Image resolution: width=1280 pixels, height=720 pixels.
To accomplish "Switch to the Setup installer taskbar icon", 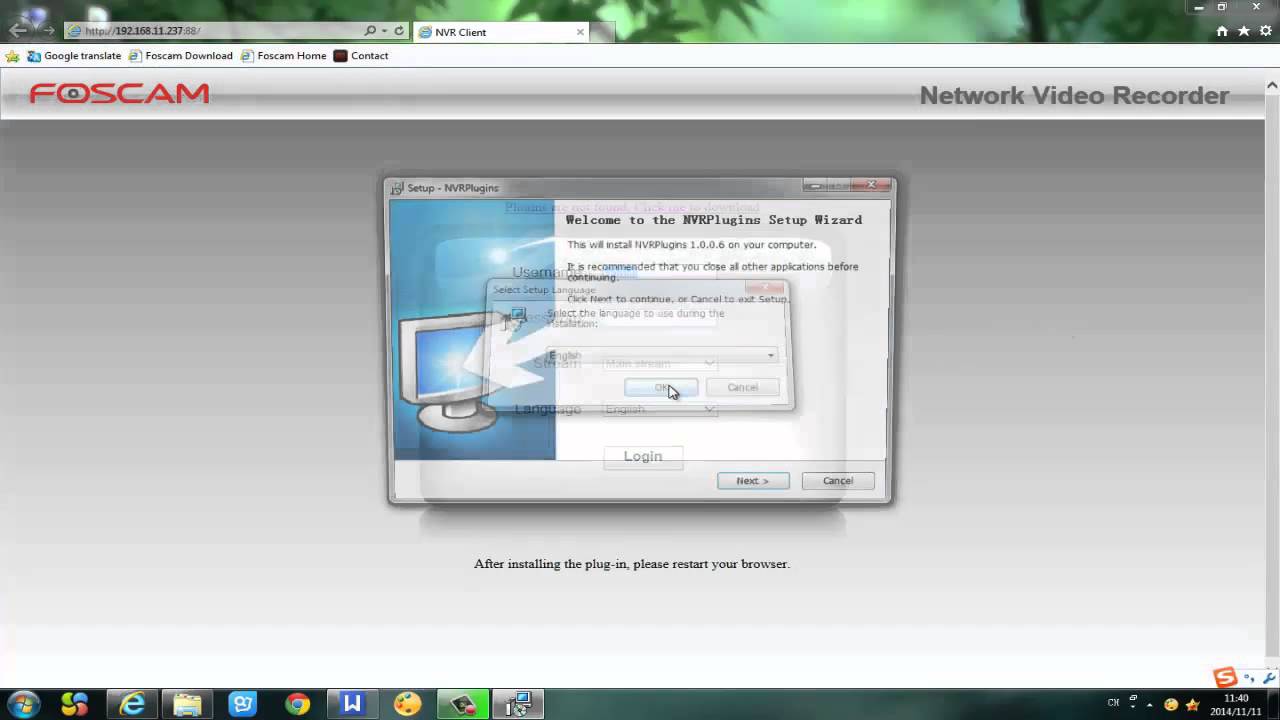I will click(517, 704).
